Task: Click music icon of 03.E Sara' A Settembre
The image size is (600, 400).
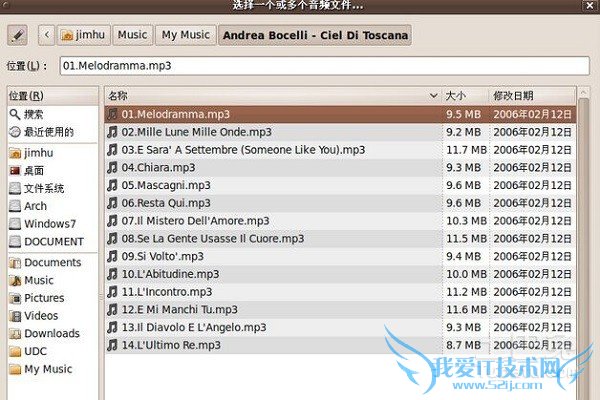Action: [x=112, y=150]
